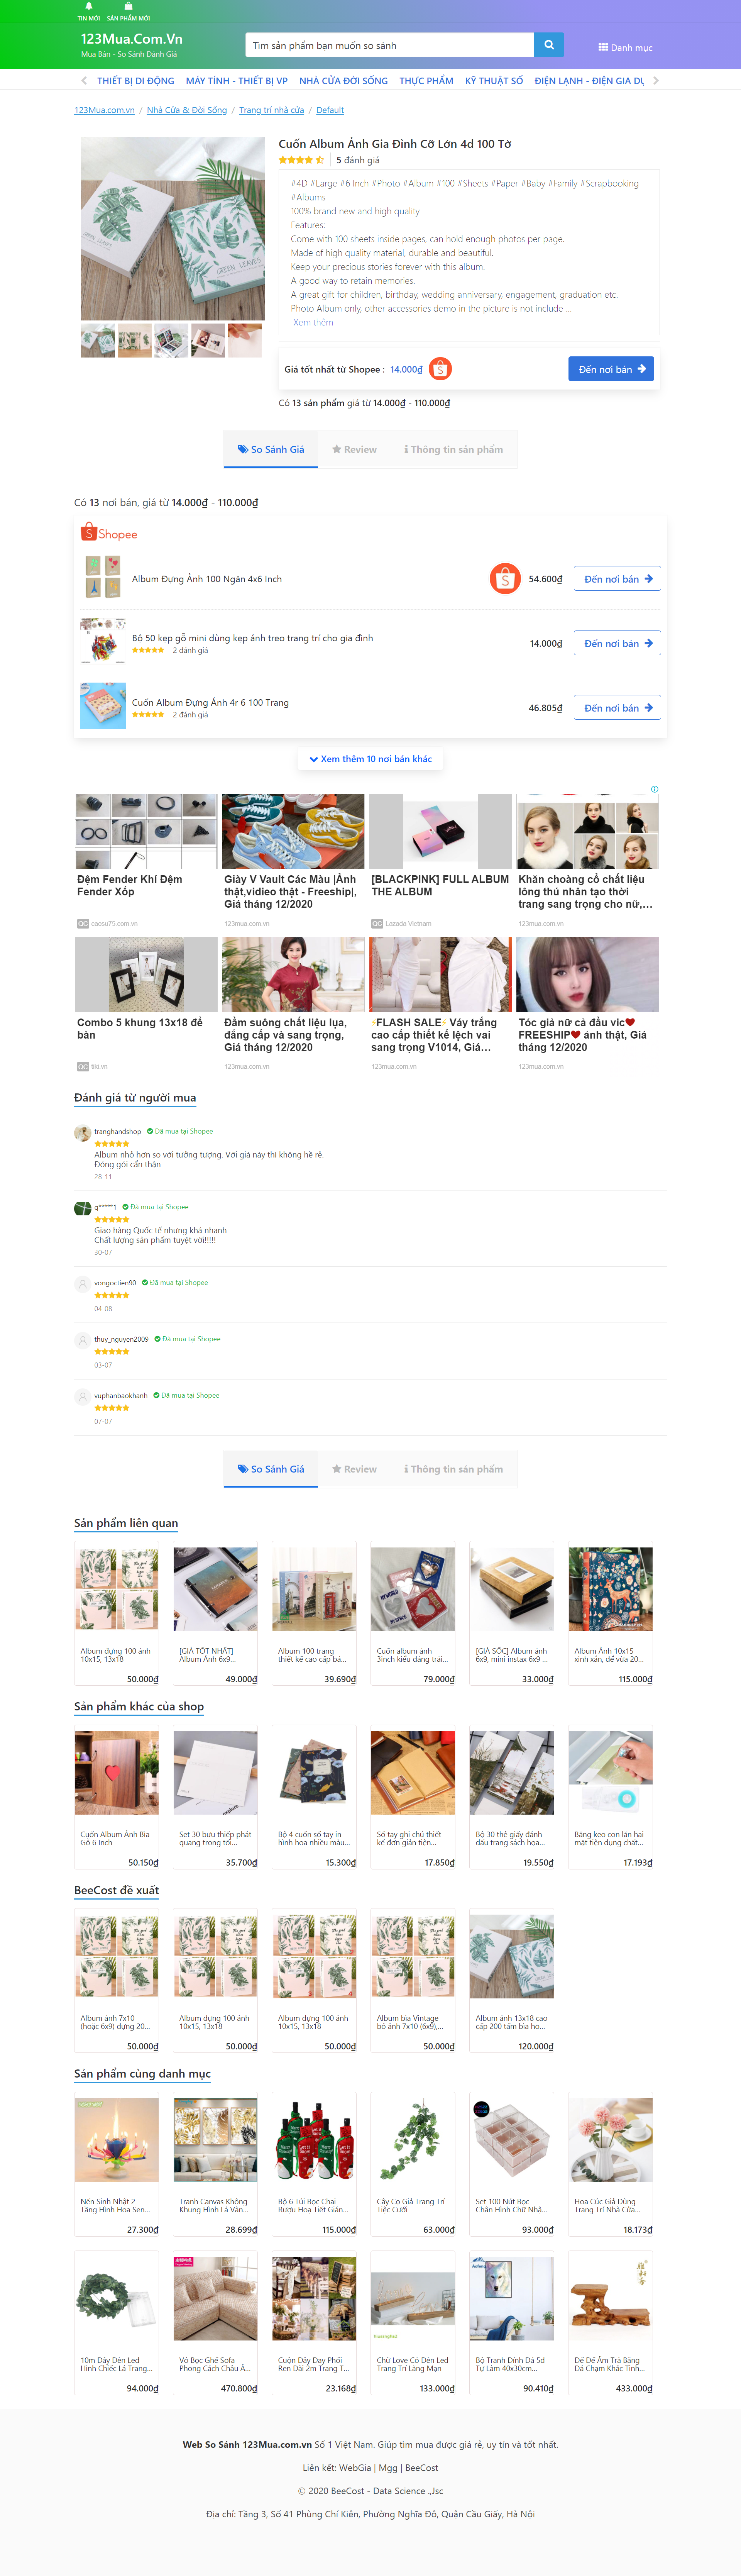
Task: Expand Xem thêm 10 nơi bán khác
Action: tap(370, 759)
